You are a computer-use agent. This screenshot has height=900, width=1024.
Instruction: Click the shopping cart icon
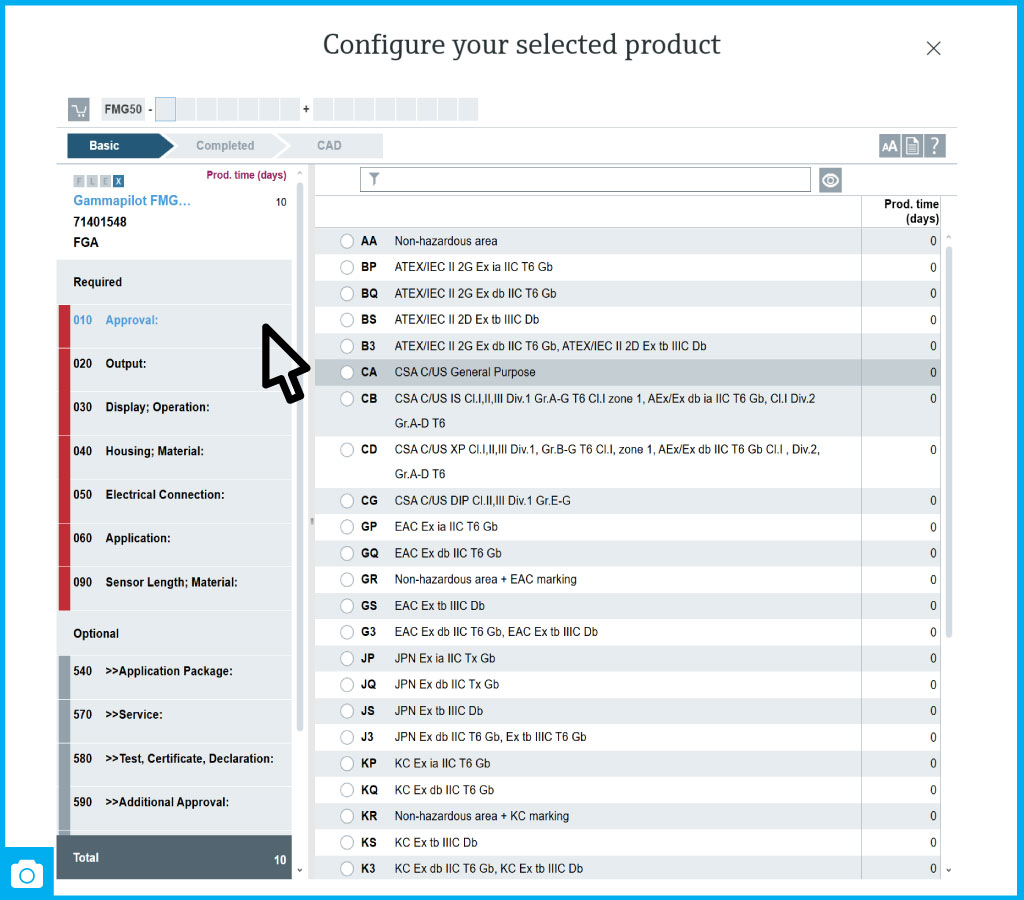pos(79,110)
